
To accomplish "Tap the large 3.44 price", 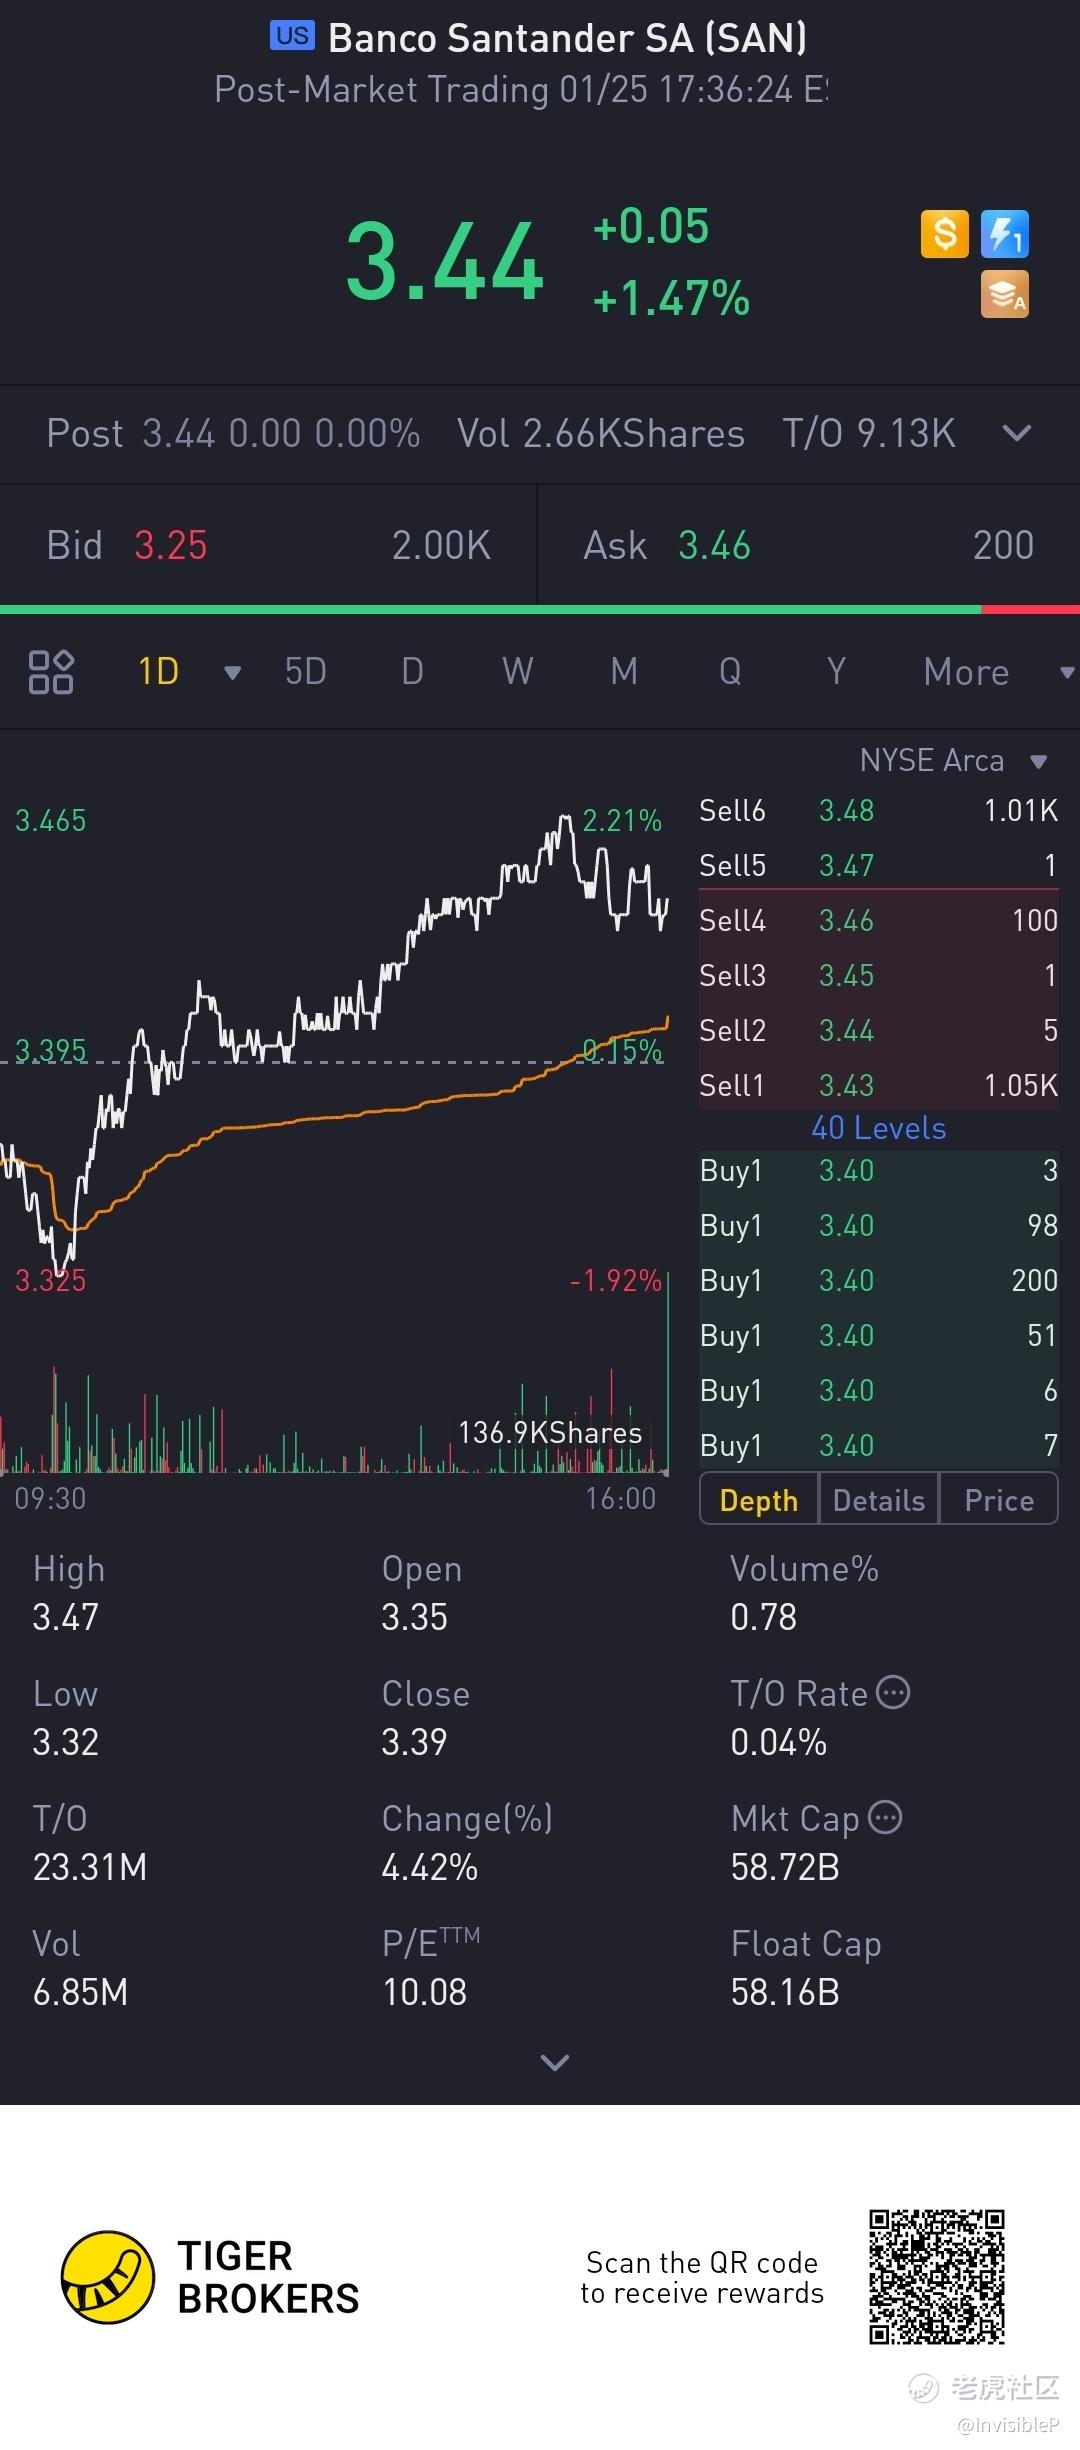I will pyautogui.click(x=445, y=262).
